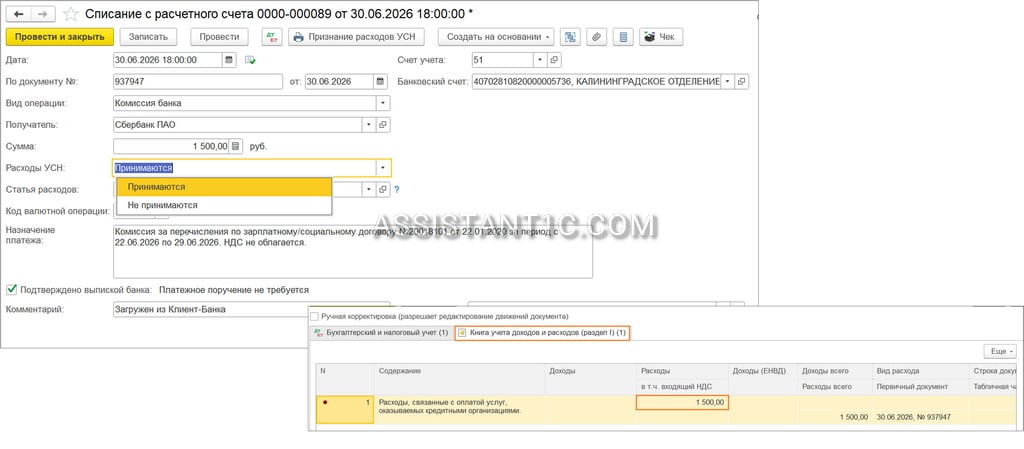This screenshot has height=449, width=1024.
Task: Open calendar for the 'от' date
Action: pos(380,82)
